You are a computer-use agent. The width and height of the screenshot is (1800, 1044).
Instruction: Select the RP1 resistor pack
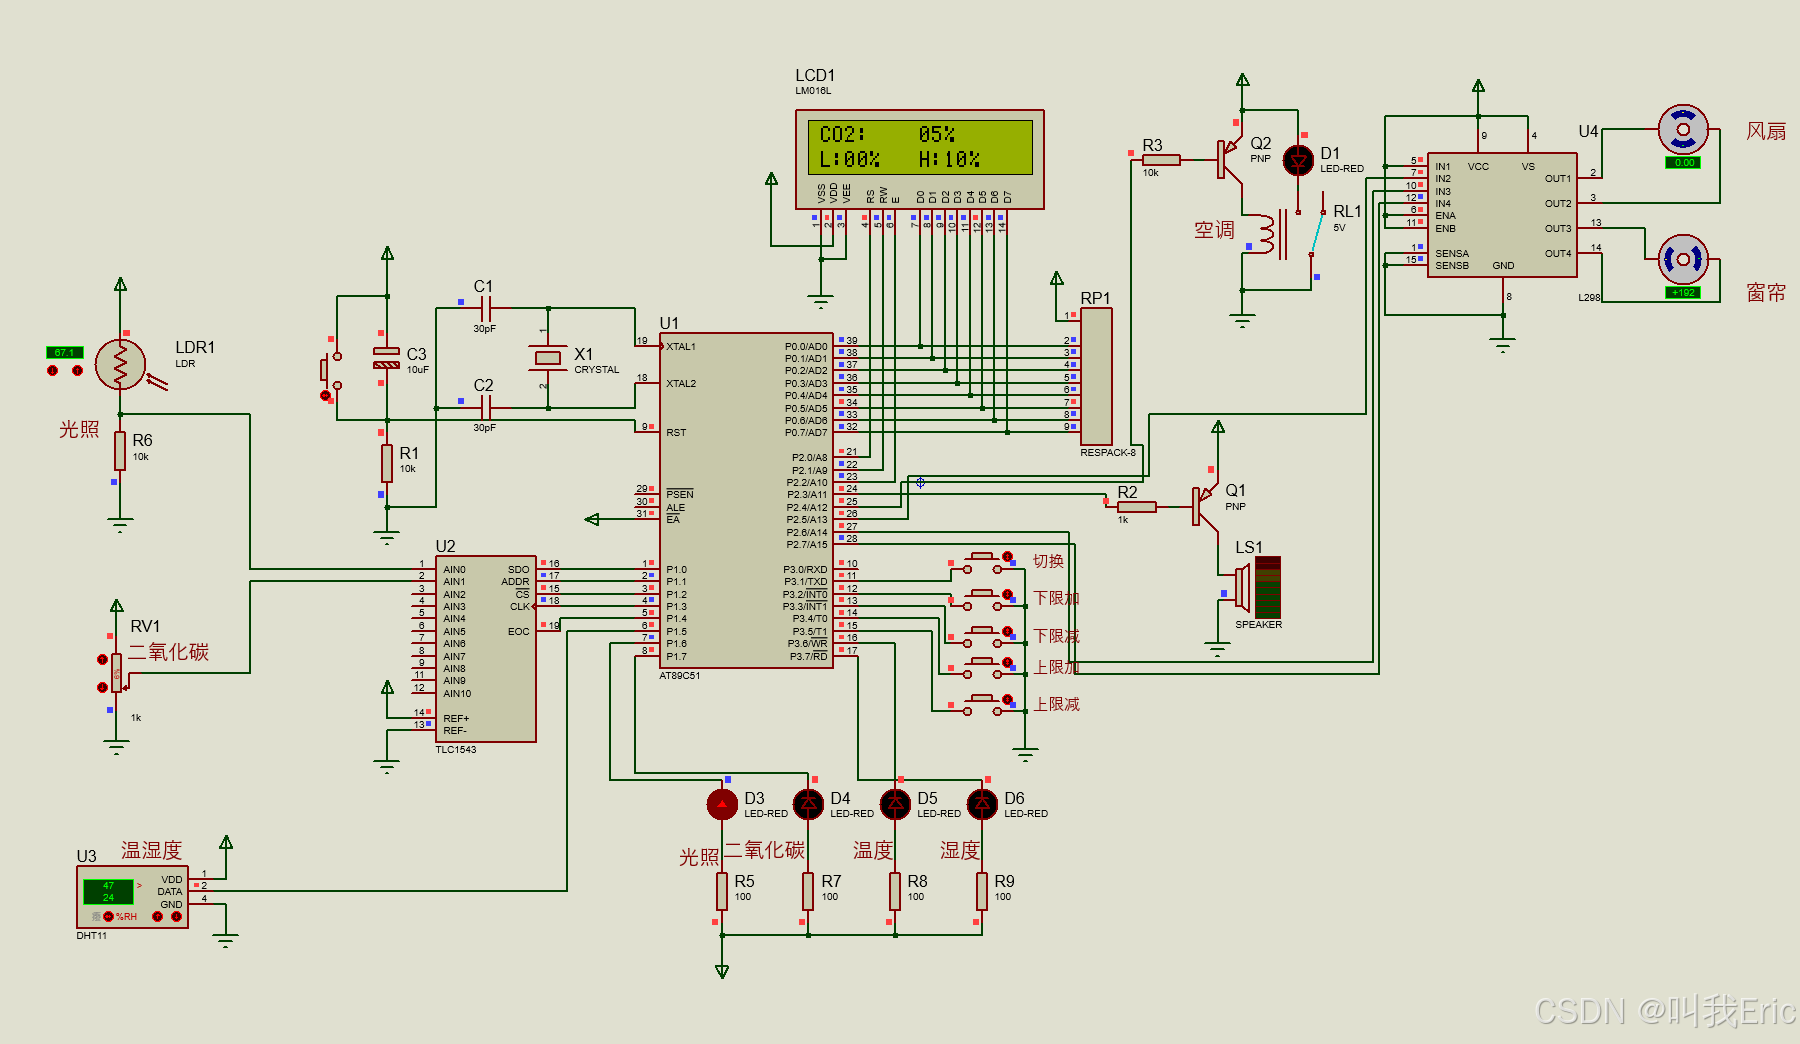click(x=1096, y=377)
